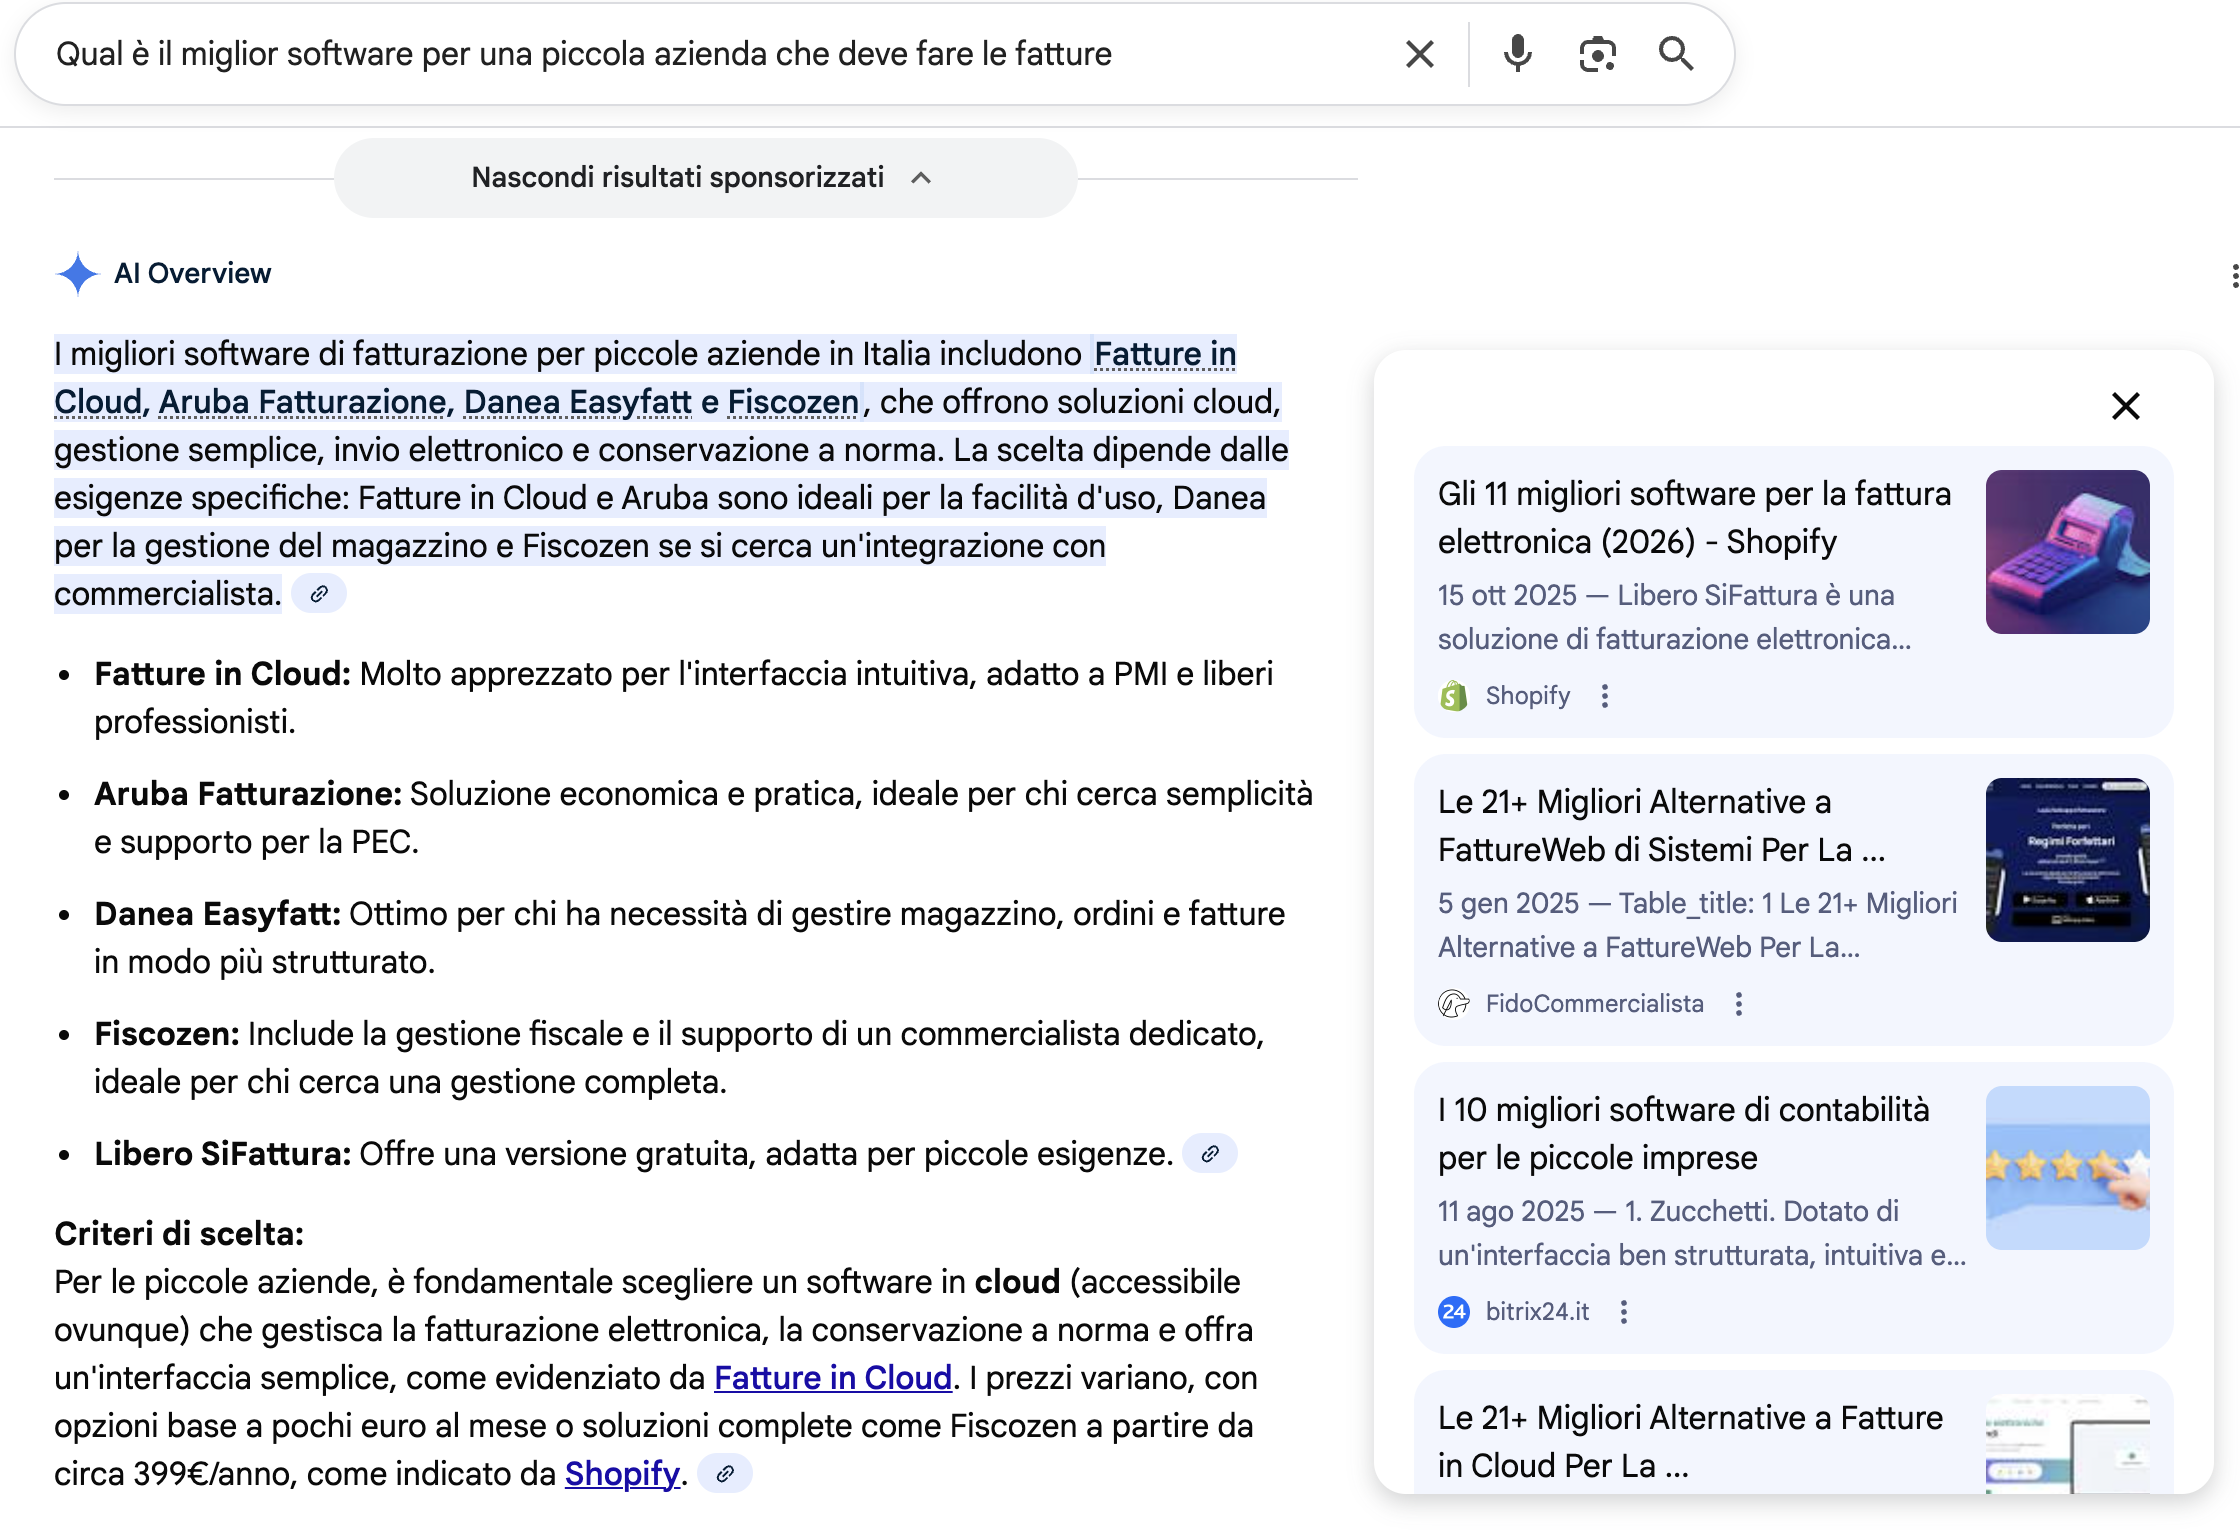Open Google Lens image search
This screenshot has height=1532, width=2240.
[1597, 54]
